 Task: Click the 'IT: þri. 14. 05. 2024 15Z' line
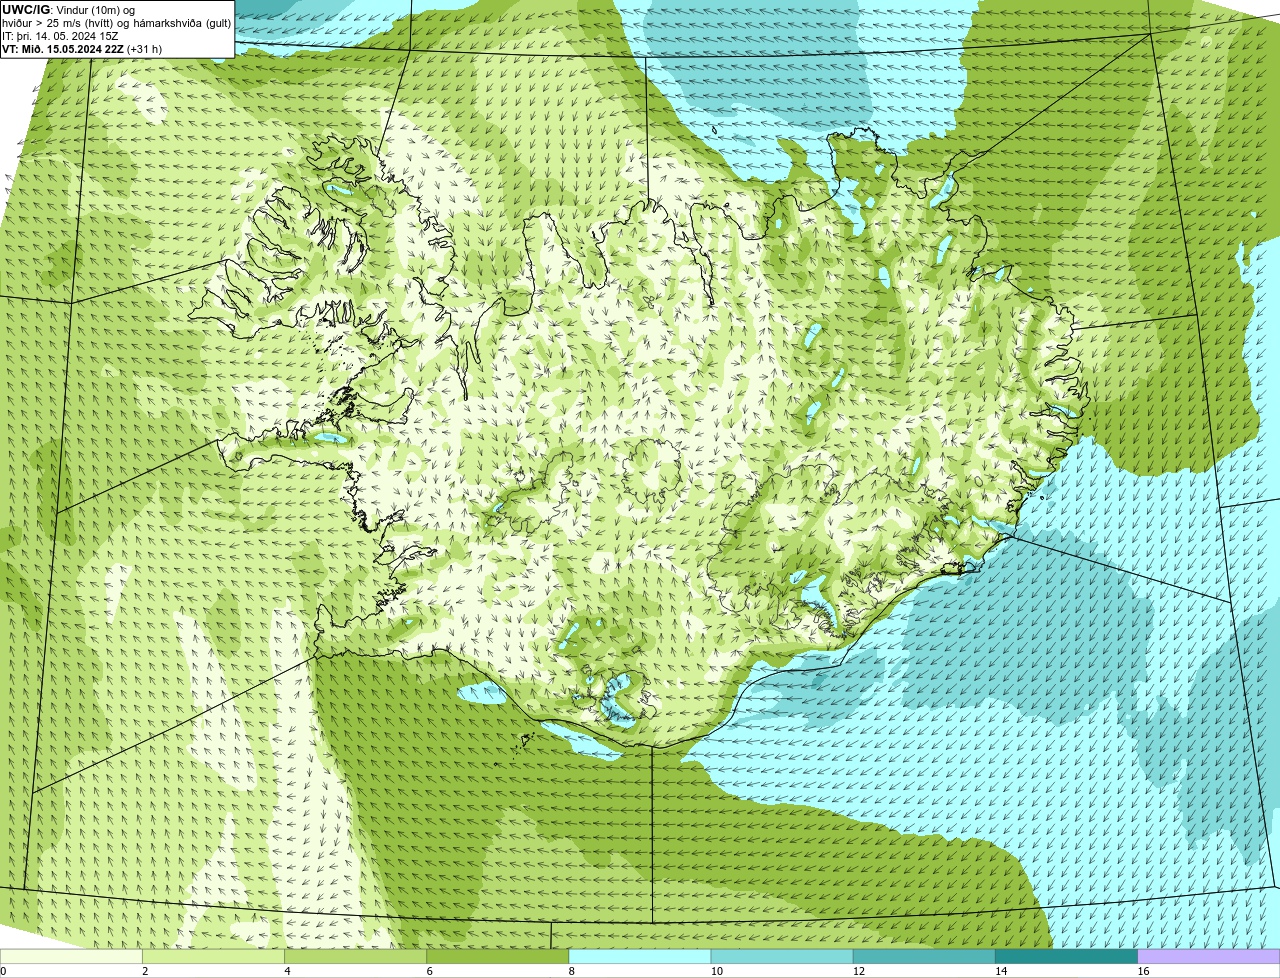click(x=60, y=36)
